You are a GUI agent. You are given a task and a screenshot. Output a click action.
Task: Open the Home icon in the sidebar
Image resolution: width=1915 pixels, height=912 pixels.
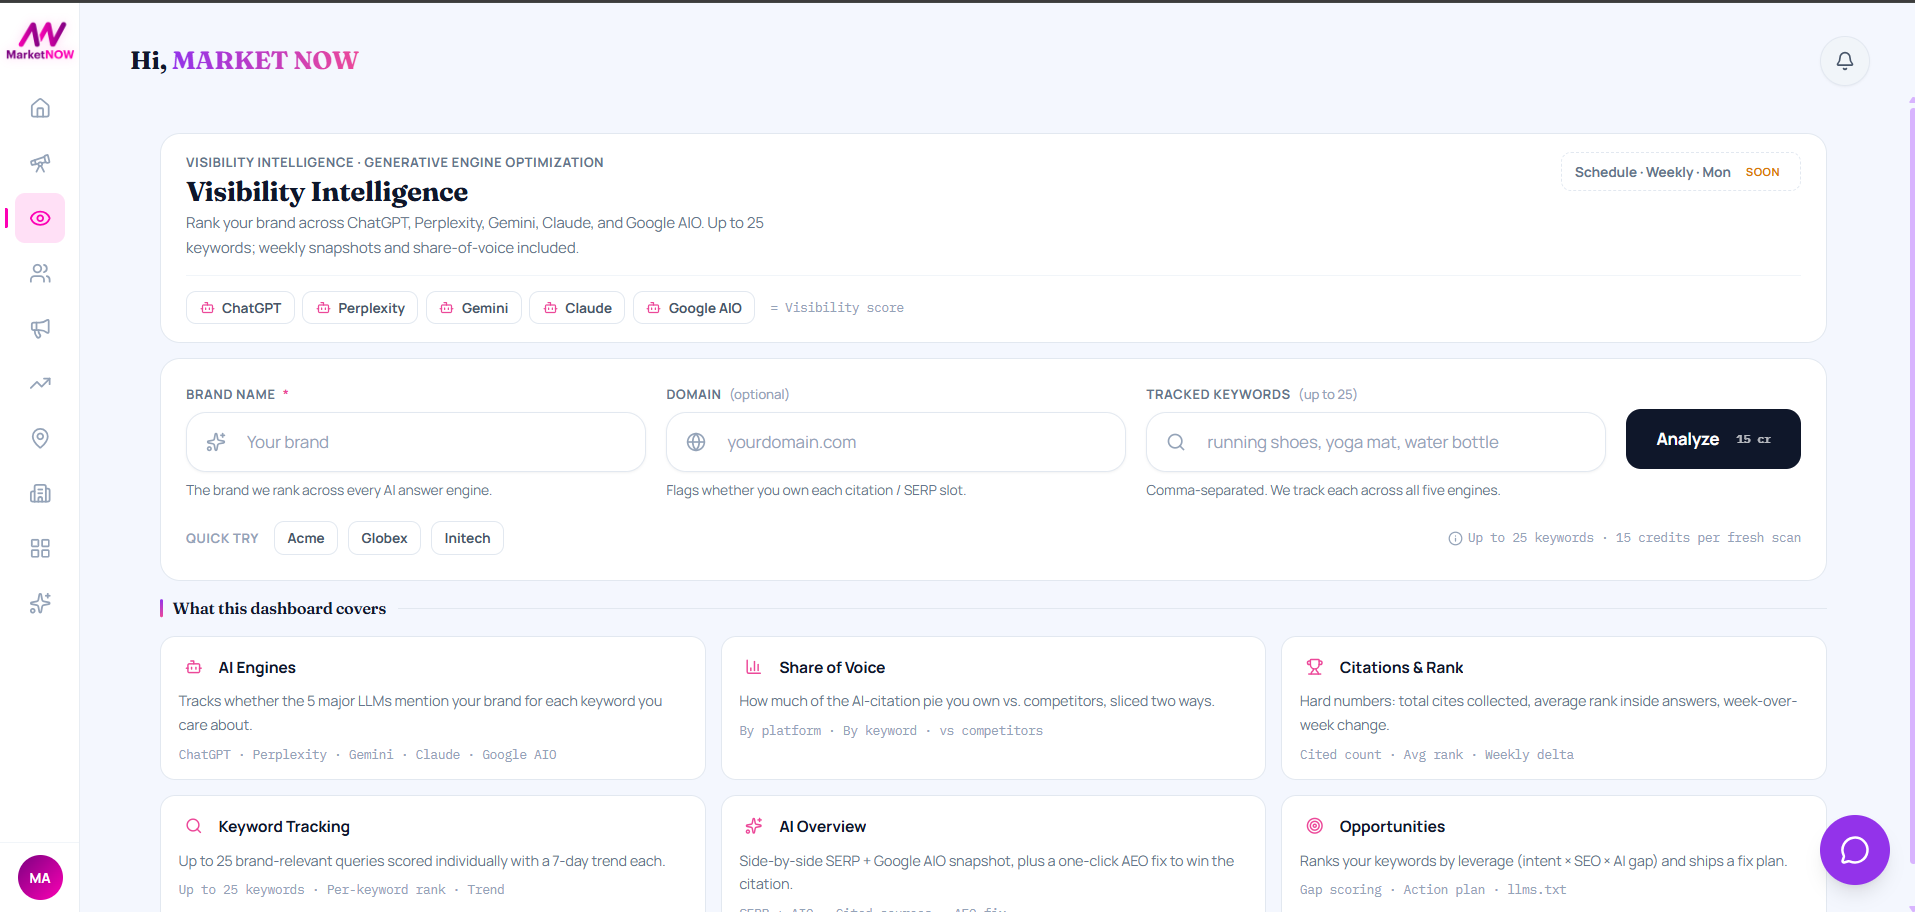pos(40,108)
